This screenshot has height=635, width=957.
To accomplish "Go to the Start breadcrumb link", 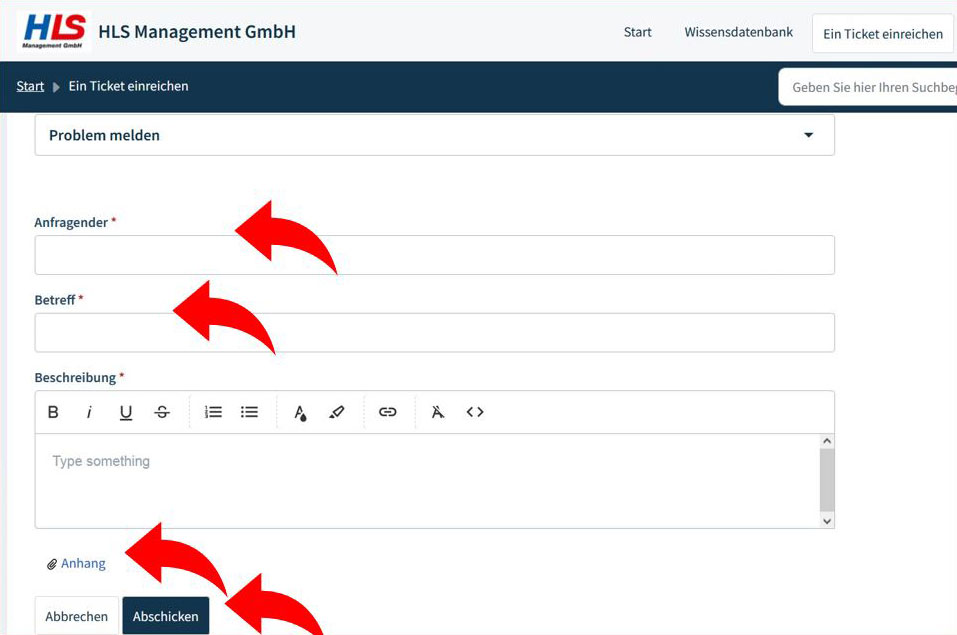I will (x=30, y=86).
